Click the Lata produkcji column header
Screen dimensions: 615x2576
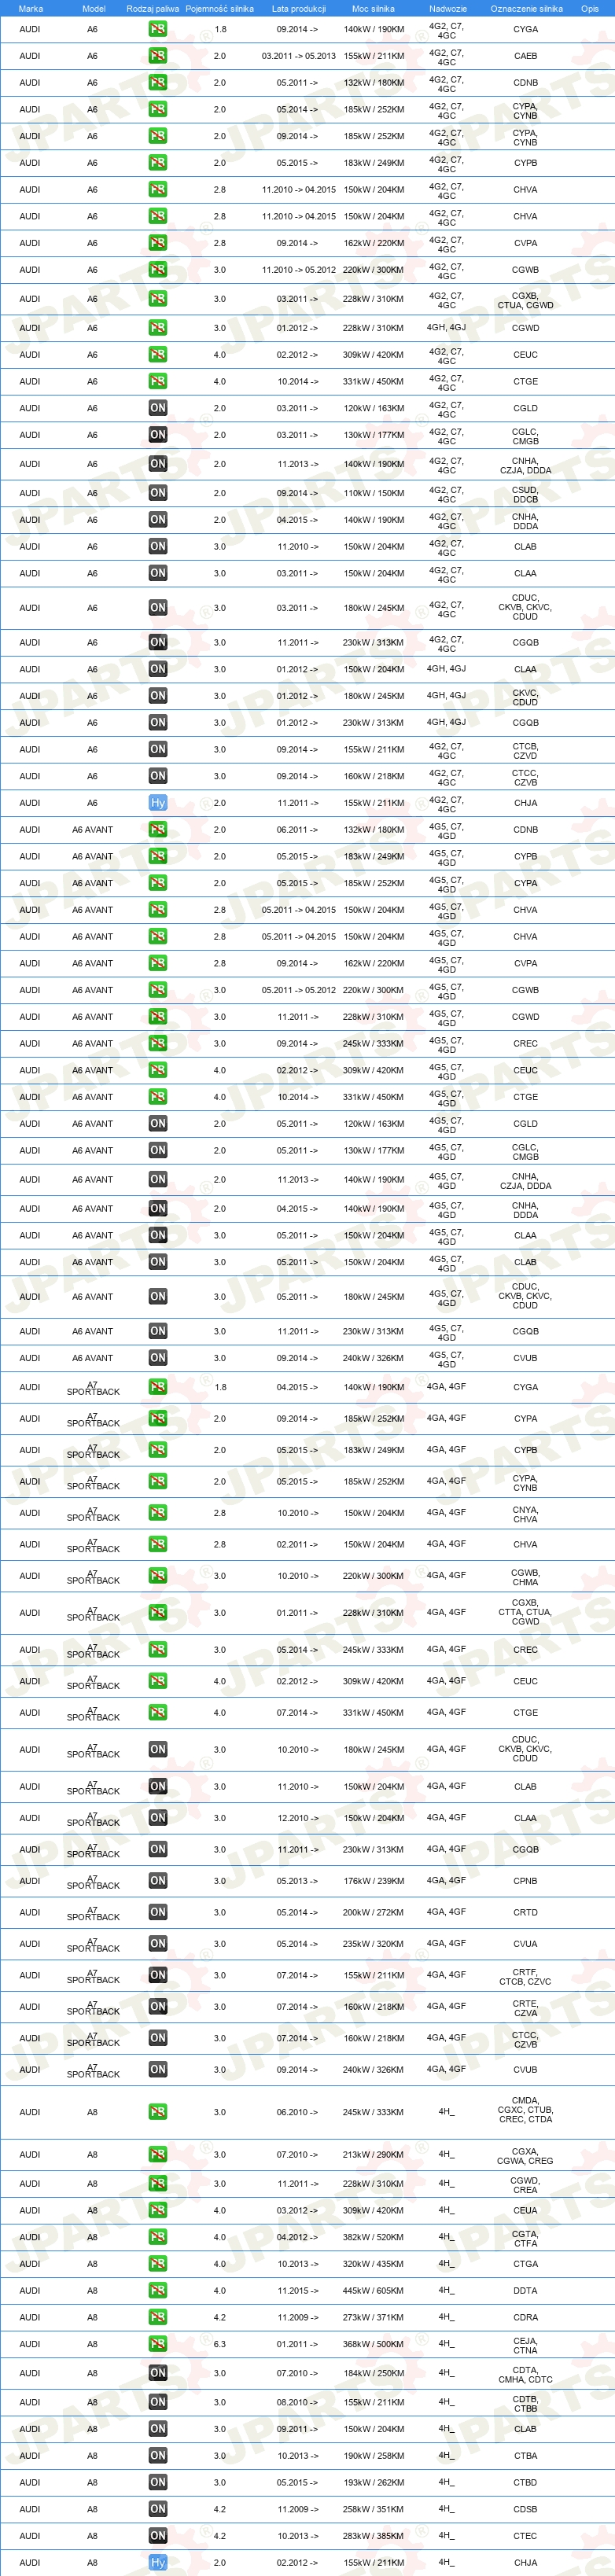click(x=299, y=8)
